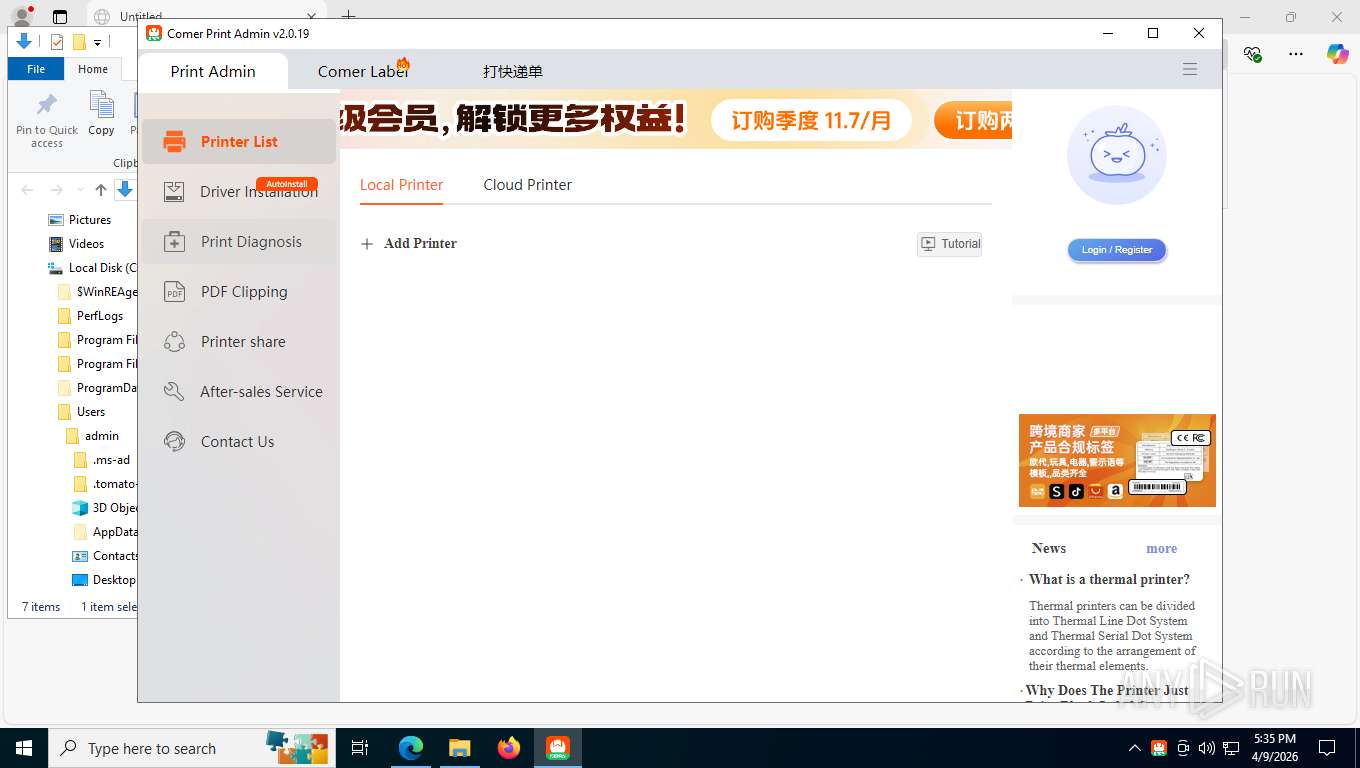Click Pin to Quick access in File Explorer
This screenshot has height=768, width=1360.
[47, 121]
